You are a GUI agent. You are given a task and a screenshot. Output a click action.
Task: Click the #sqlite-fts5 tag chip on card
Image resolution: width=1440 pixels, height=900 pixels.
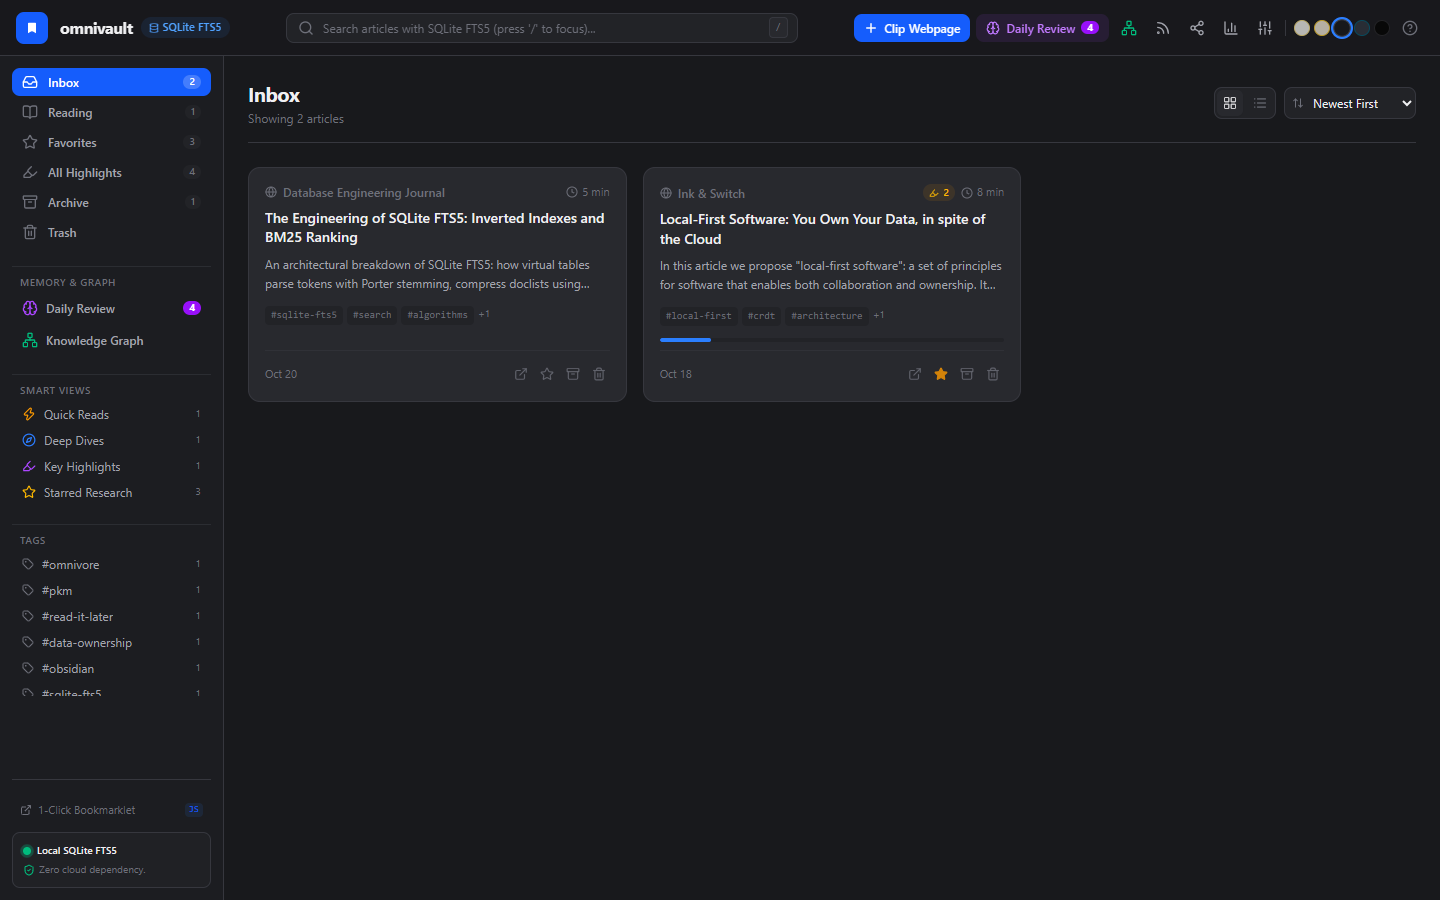304,315
